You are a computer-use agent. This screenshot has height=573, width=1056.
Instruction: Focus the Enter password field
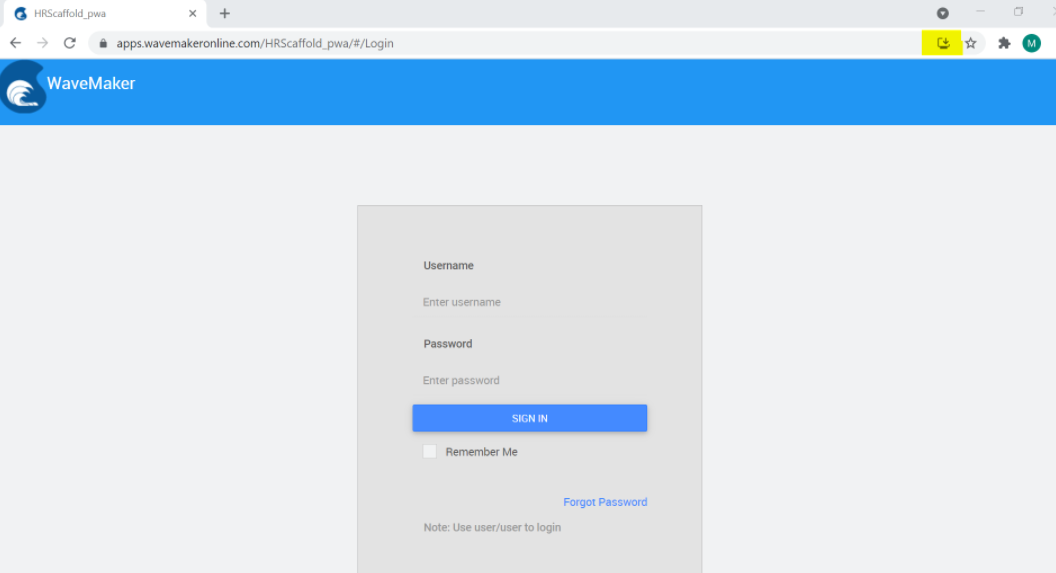529,380
